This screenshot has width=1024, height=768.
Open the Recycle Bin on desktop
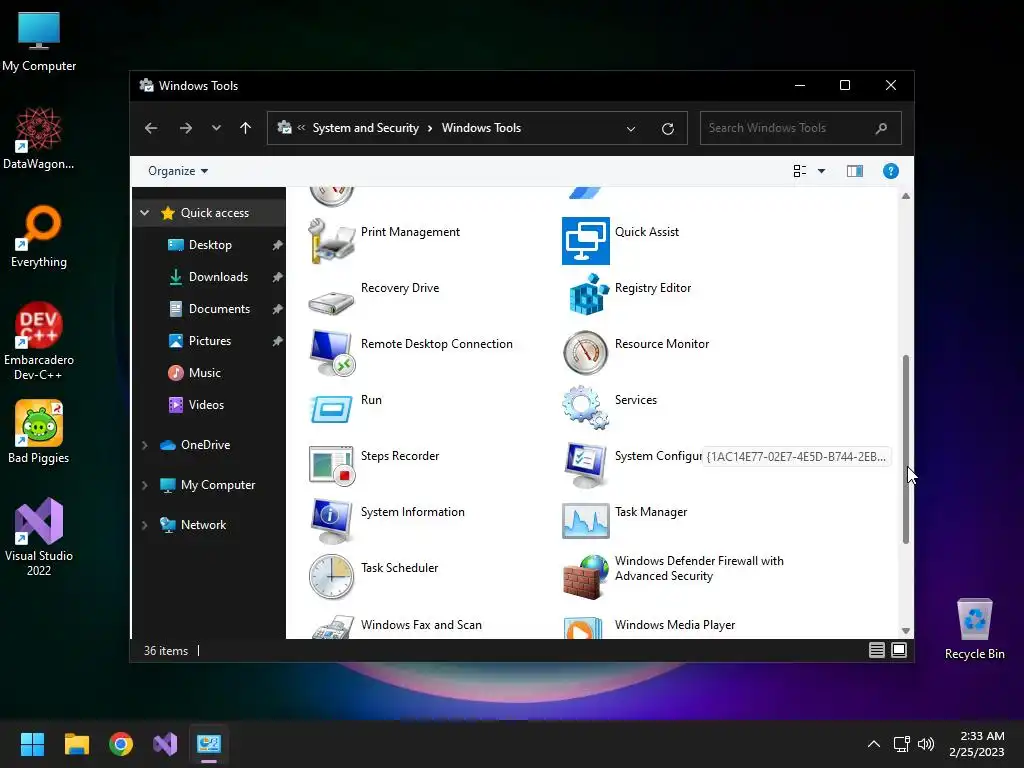(974, 629)
